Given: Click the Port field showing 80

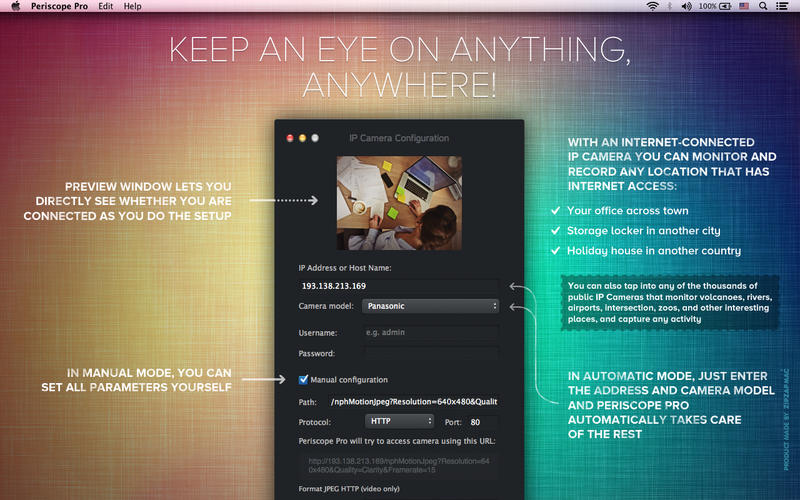Looking at the screenshot, I should 482,422.
